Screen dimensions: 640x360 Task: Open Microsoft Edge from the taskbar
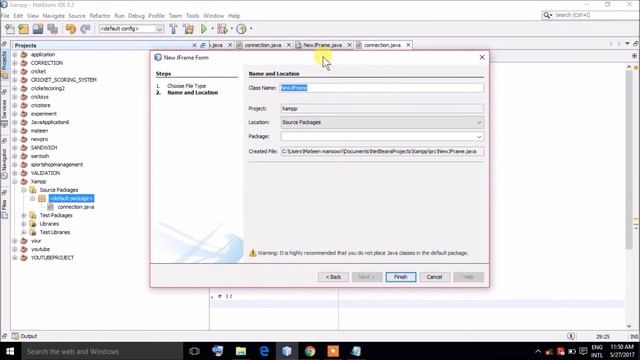264,351
